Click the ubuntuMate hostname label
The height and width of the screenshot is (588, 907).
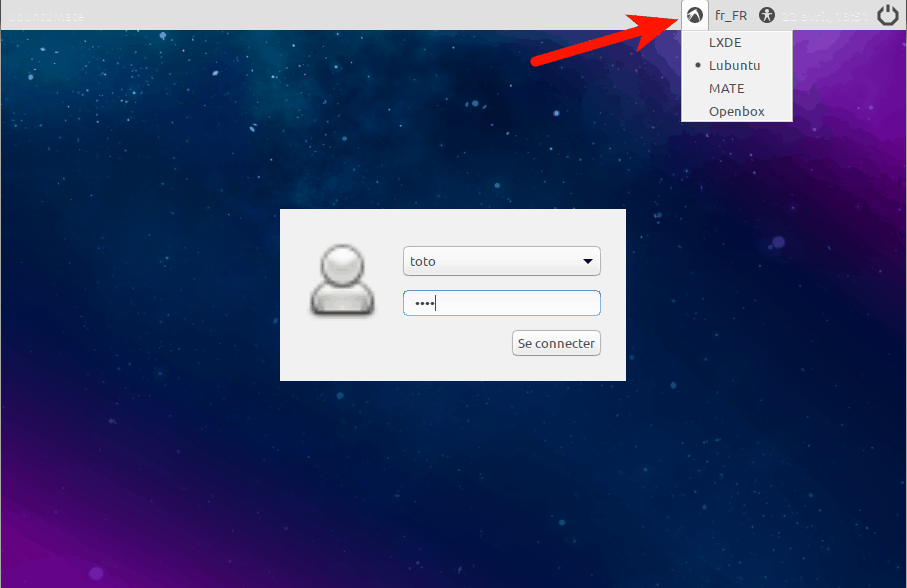(x=45, y=16)
